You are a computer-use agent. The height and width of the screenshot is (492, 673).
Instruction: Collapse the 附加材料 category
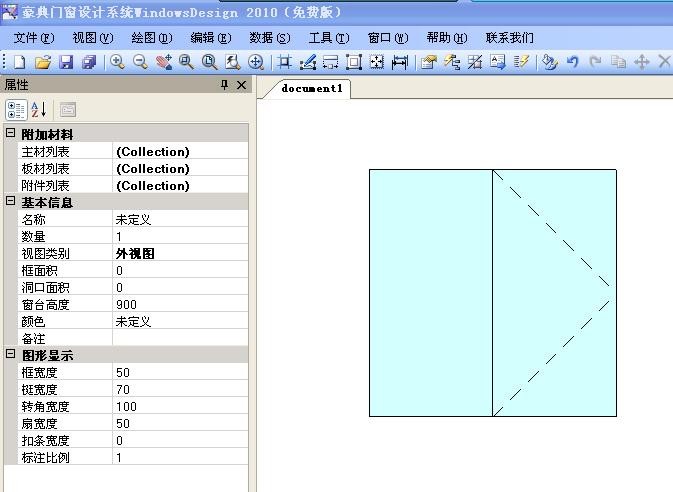pos(11,133)
